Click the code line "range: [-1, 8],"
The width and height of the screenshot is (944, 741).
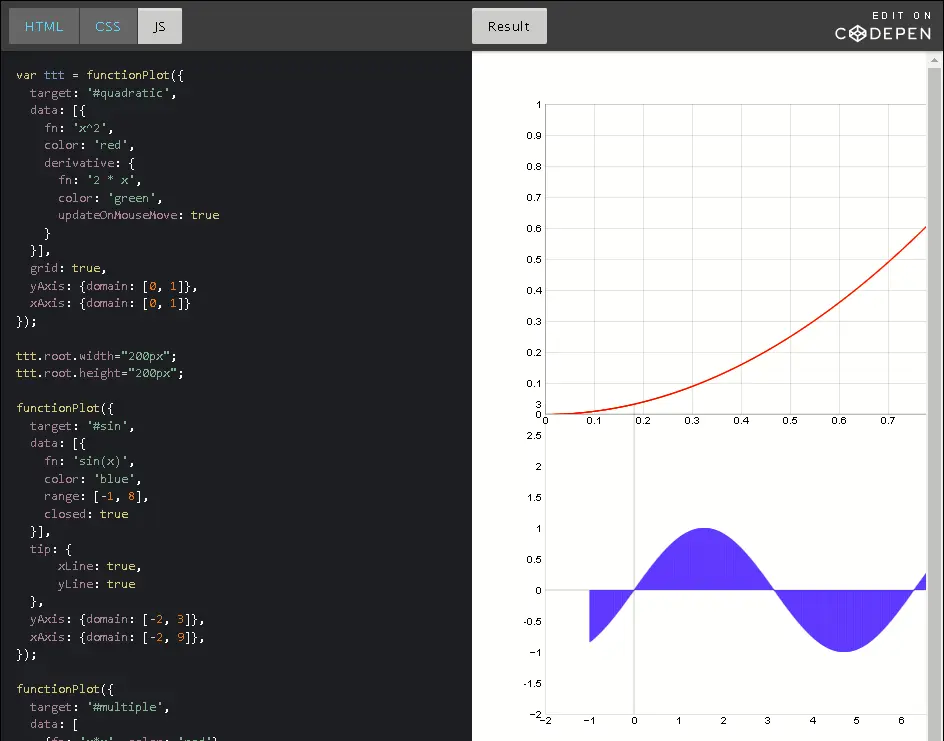96,497
